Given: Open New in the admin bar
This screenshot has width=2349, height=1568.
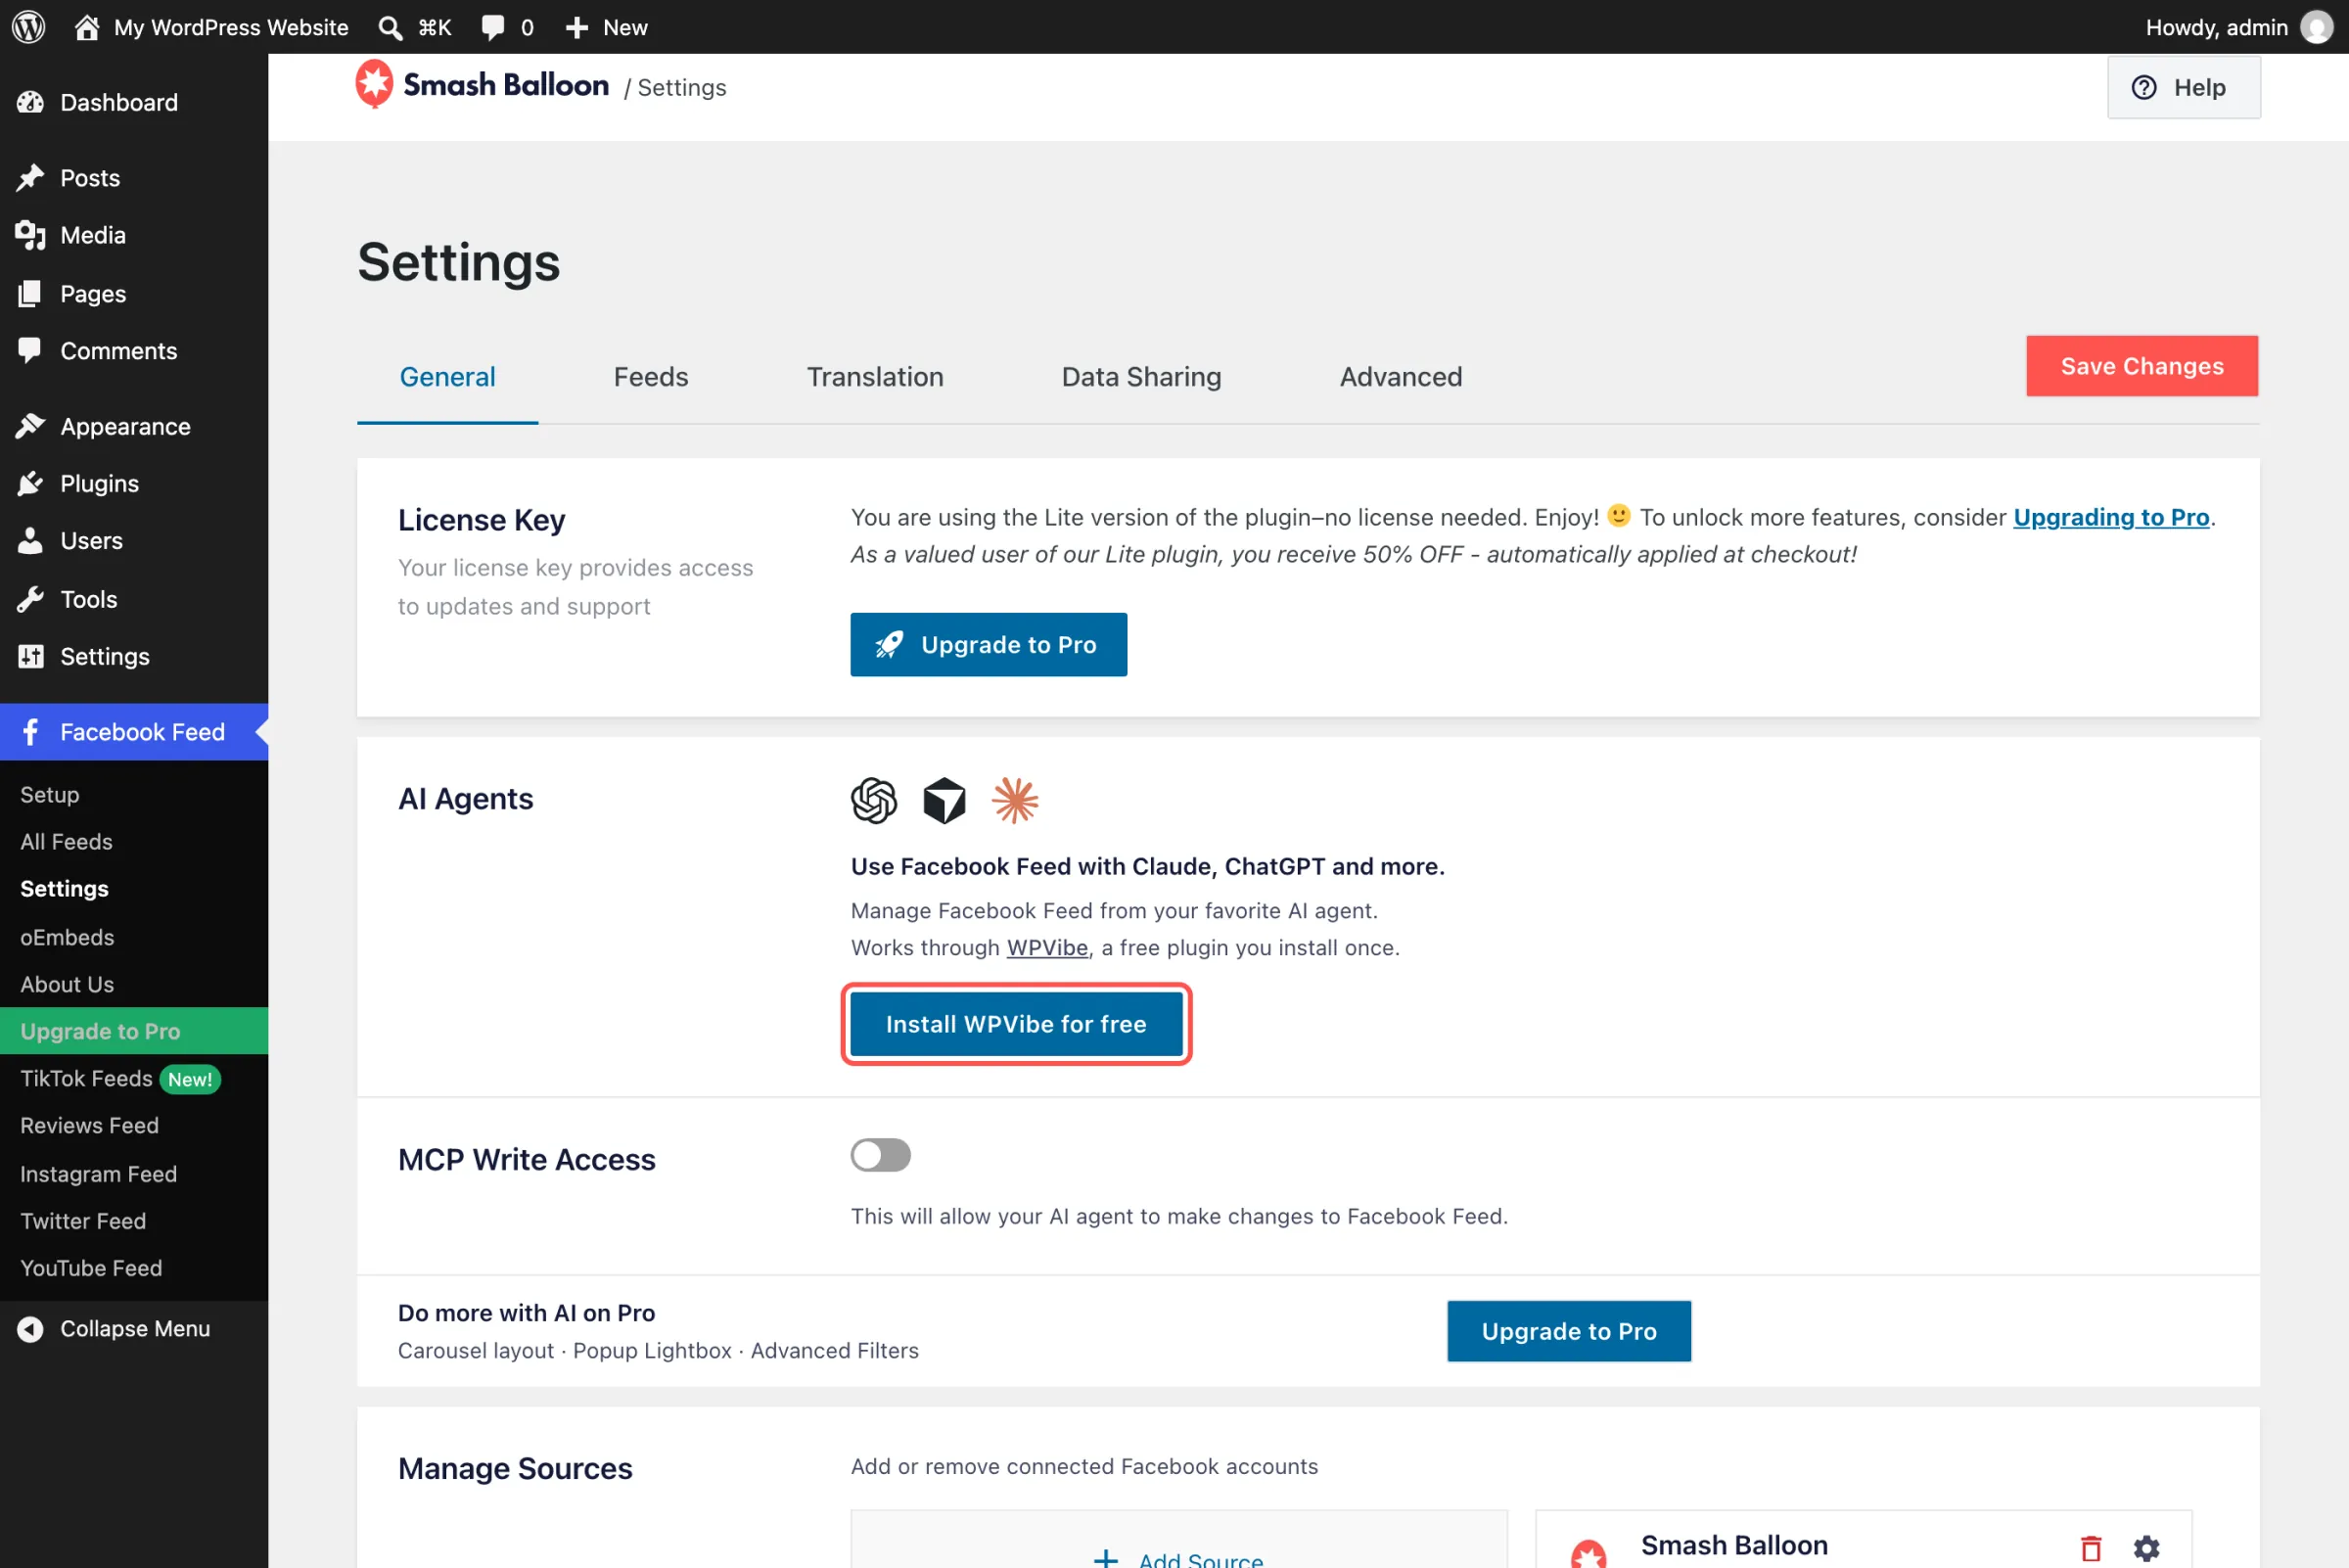Looking at the screenshot, I should coord(607,27).
